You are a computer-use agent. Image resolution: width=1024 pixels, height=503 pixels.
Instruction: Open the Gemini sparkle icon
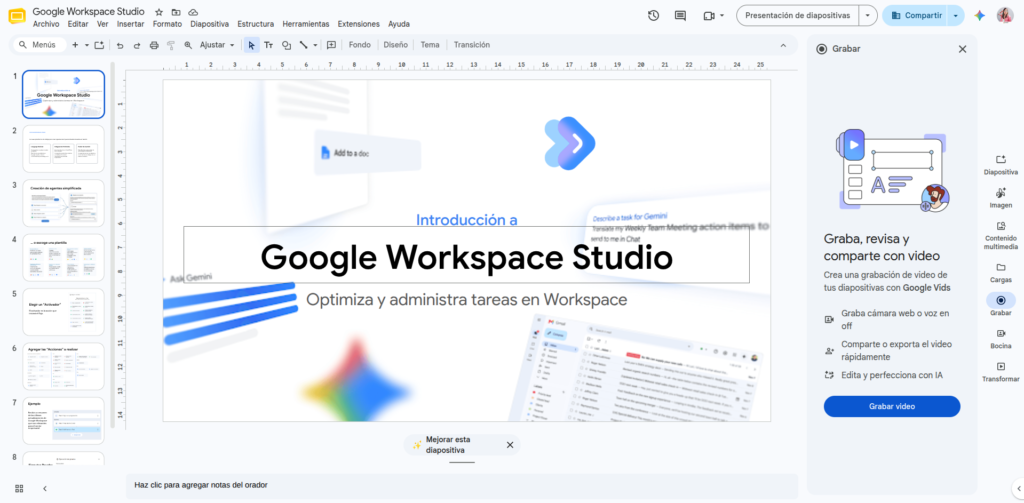(x=979, y=16)
